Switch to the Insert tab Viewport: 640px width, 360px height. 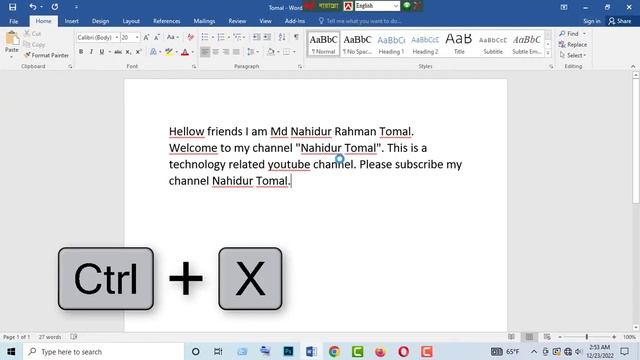pyautogui.click(x=71, y=21)
